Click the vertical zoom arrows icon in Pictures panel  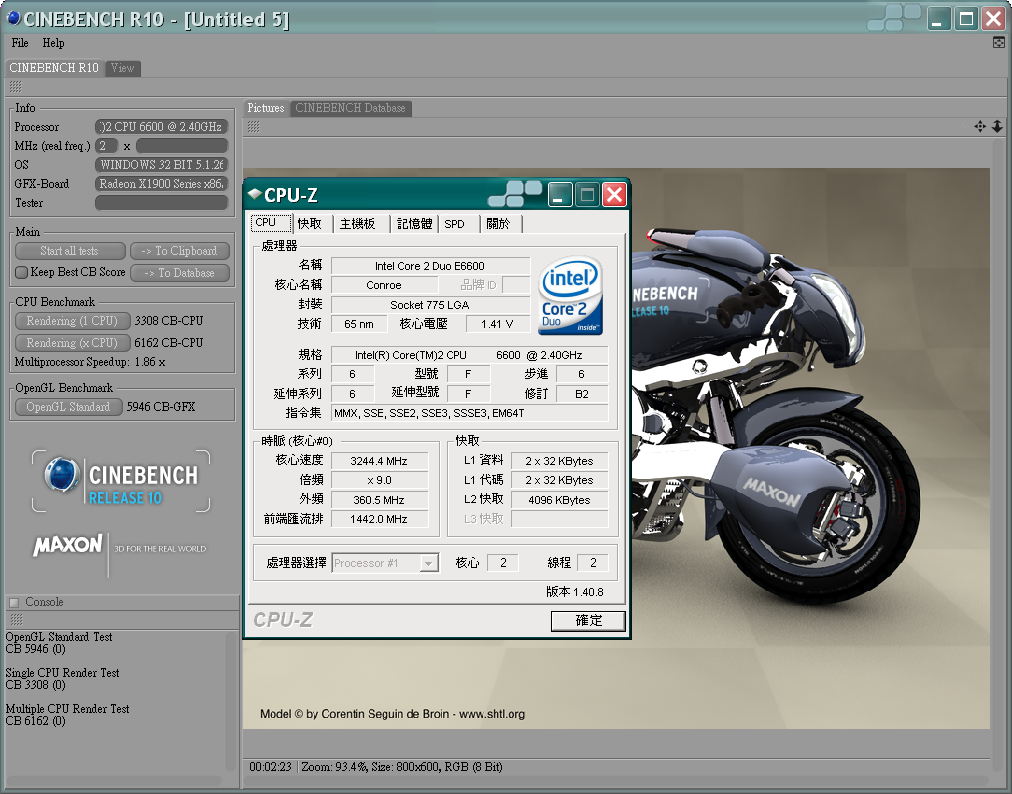pos(996,127)
